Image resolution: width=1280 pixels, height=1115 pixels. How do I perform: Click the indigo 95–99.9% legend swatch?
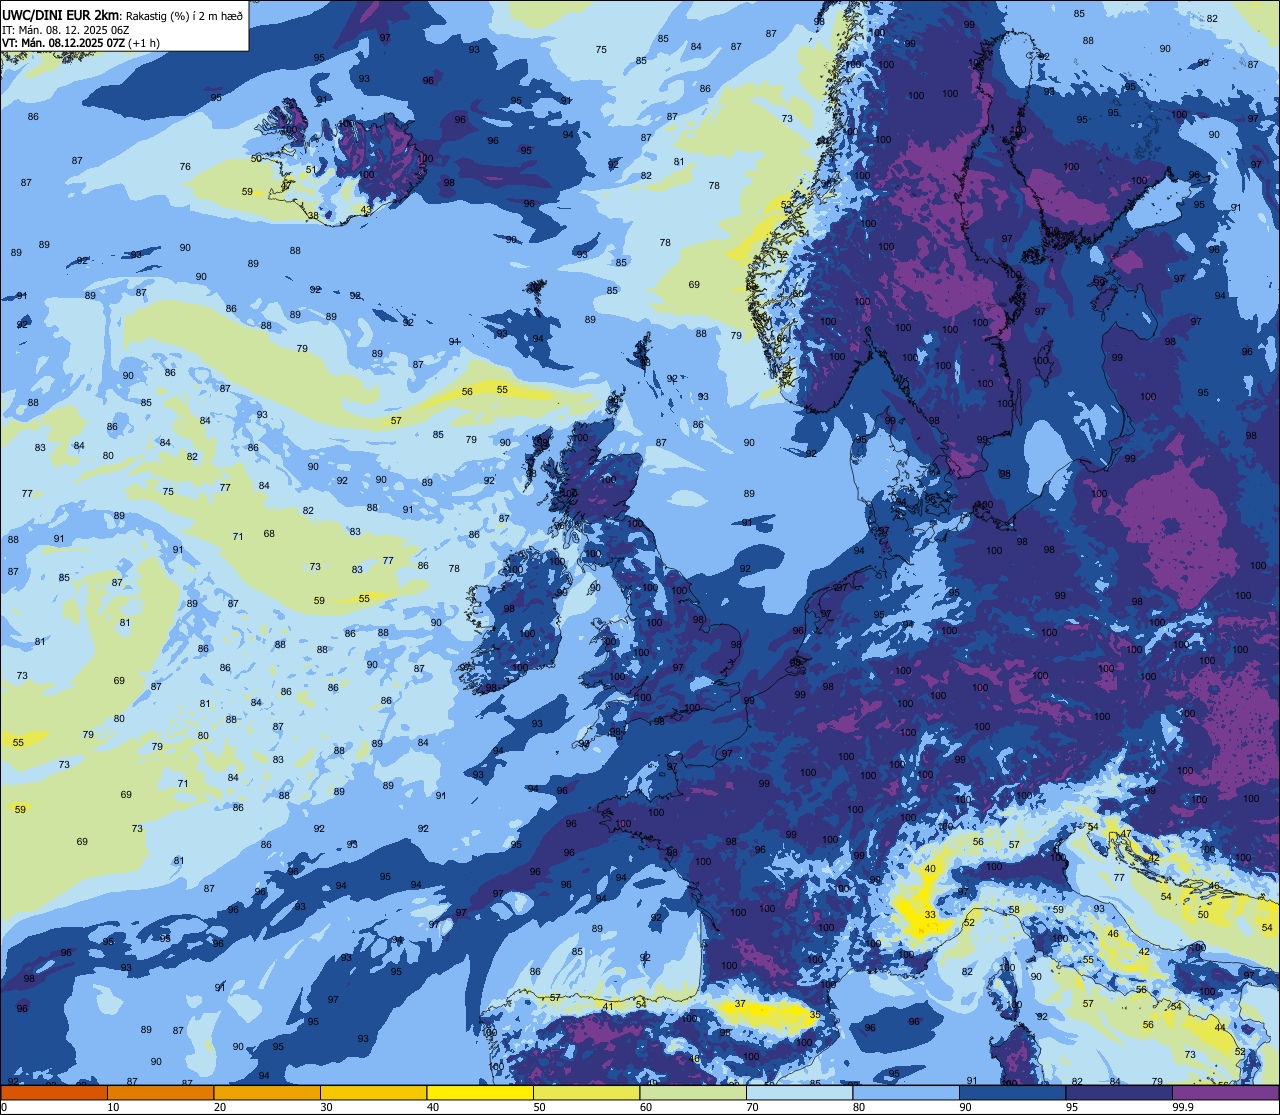click(x=1119, y=1092)
